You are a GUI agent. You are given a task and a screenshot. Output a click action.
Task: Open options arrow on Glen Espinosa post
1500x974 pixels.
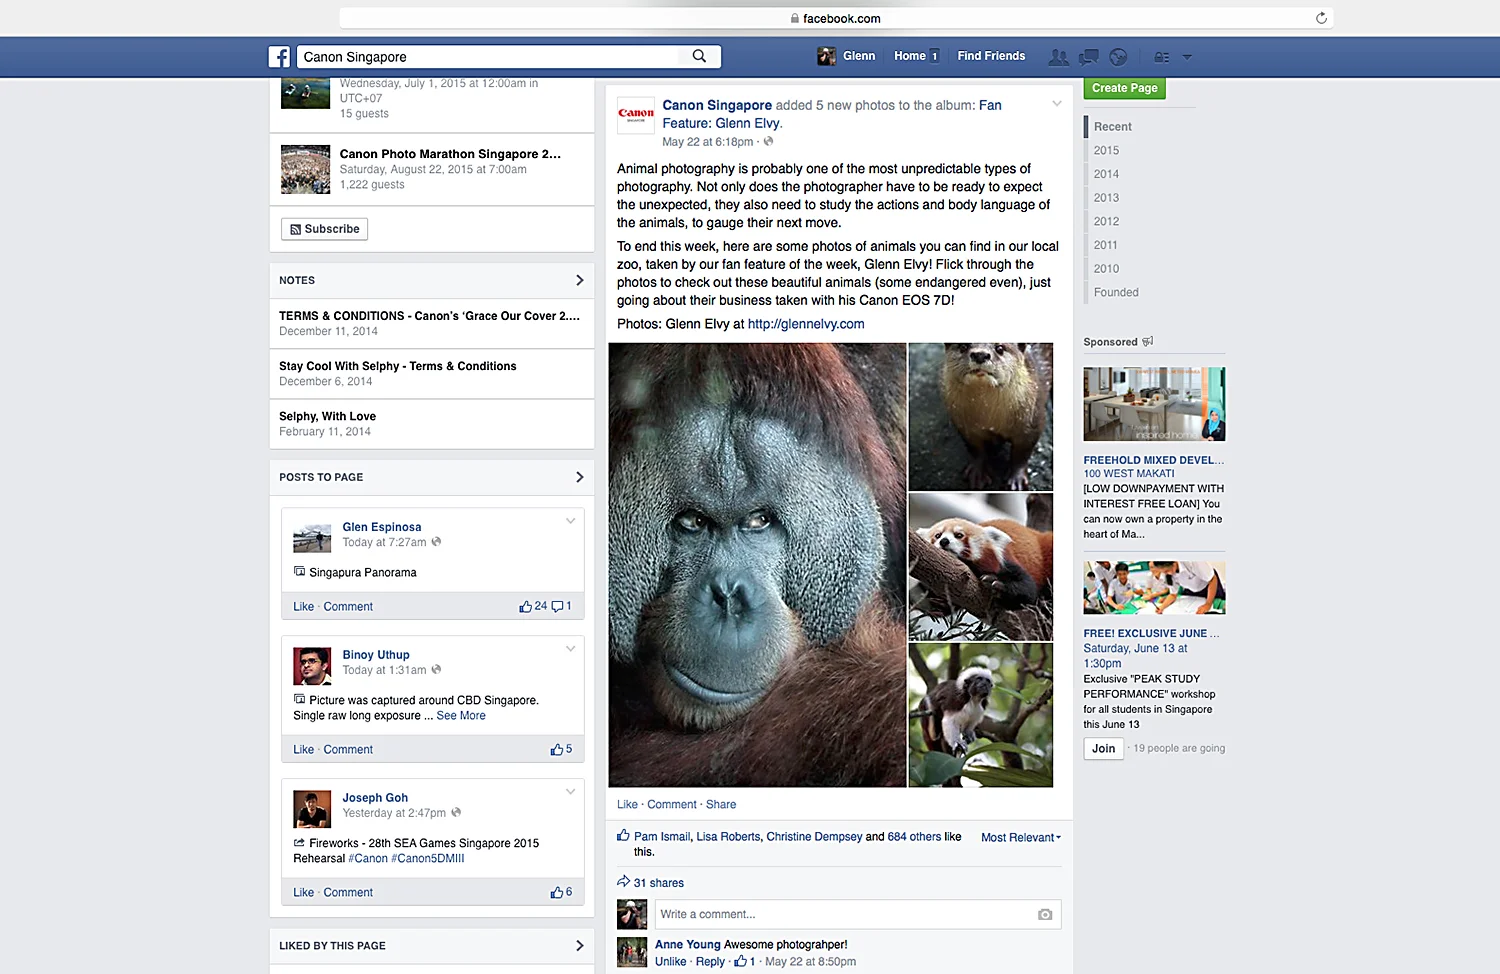(x=570, y=521)
